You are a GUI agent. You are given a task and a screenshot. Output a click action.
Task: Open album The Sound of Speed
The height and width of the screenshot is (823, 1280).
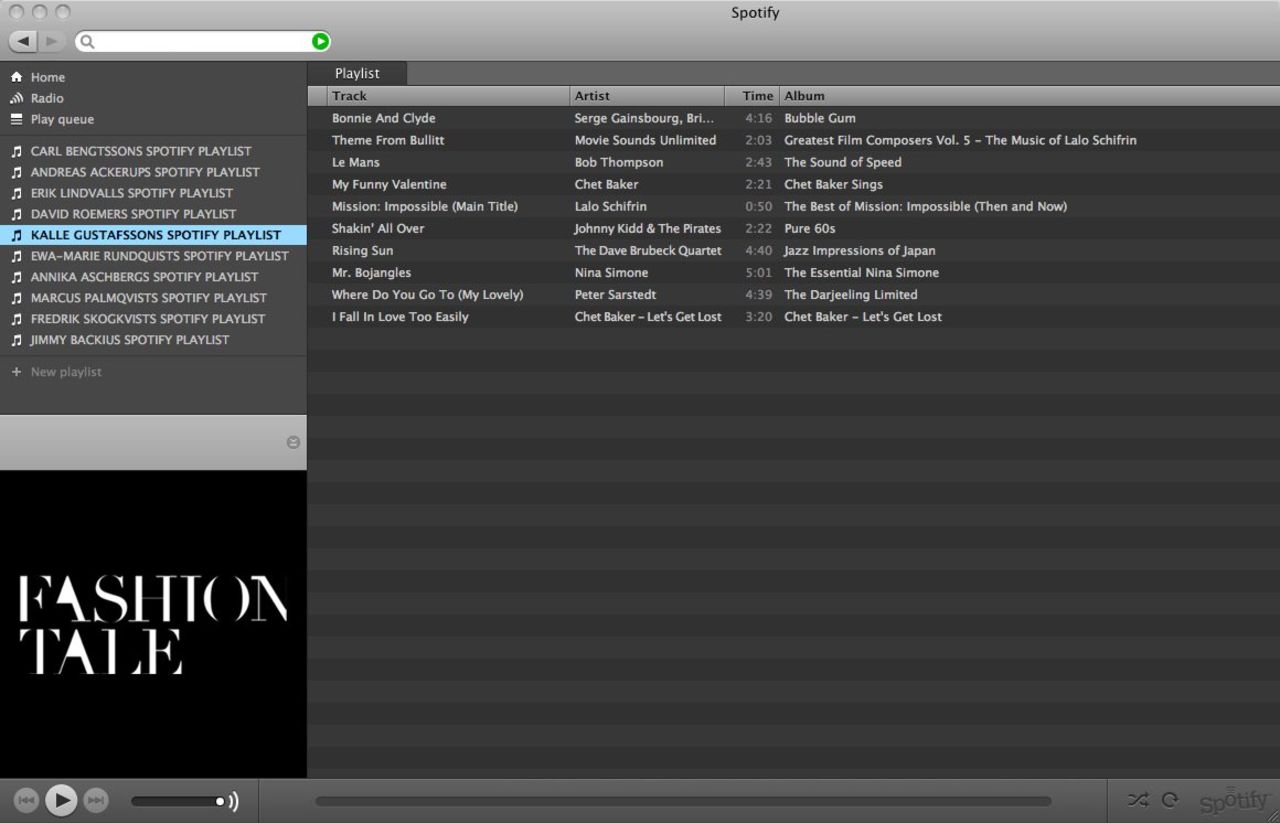843,162
